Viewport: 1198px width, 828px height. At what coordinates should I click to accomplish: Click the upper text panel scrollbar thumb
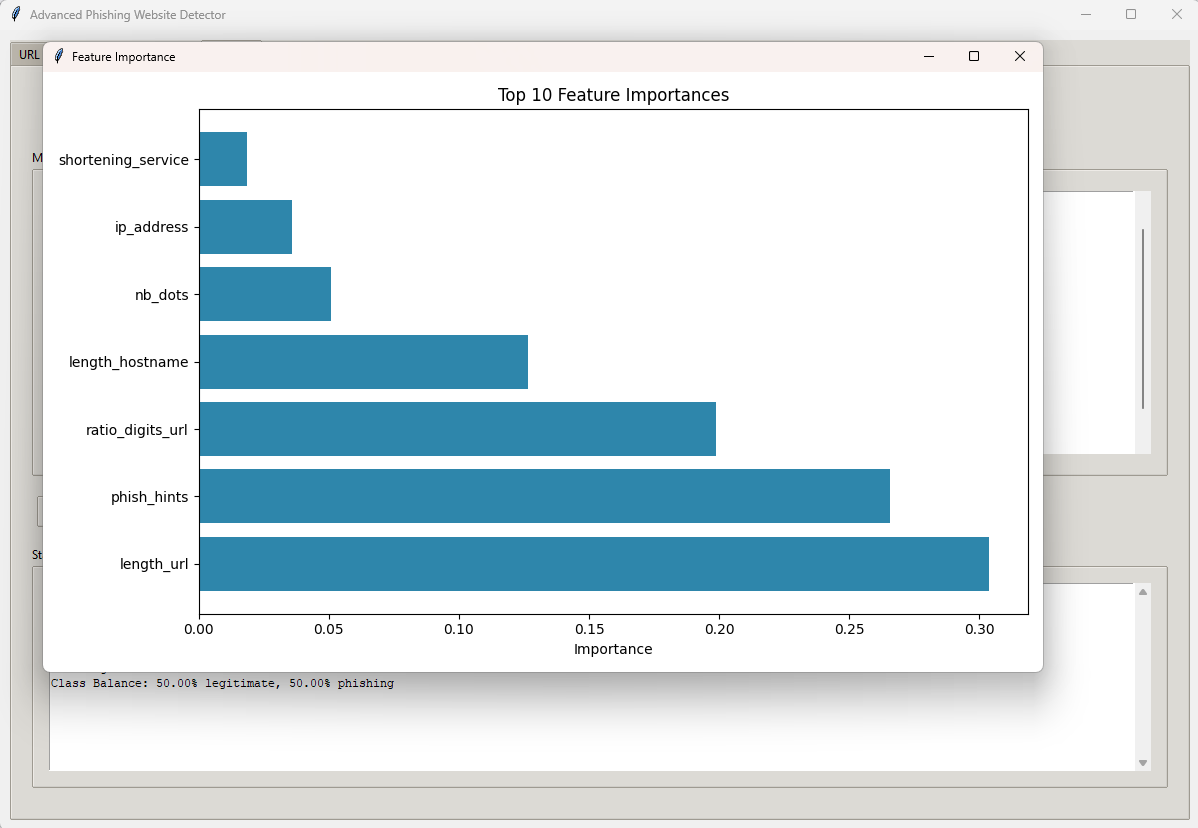[x=1143, y=318]
